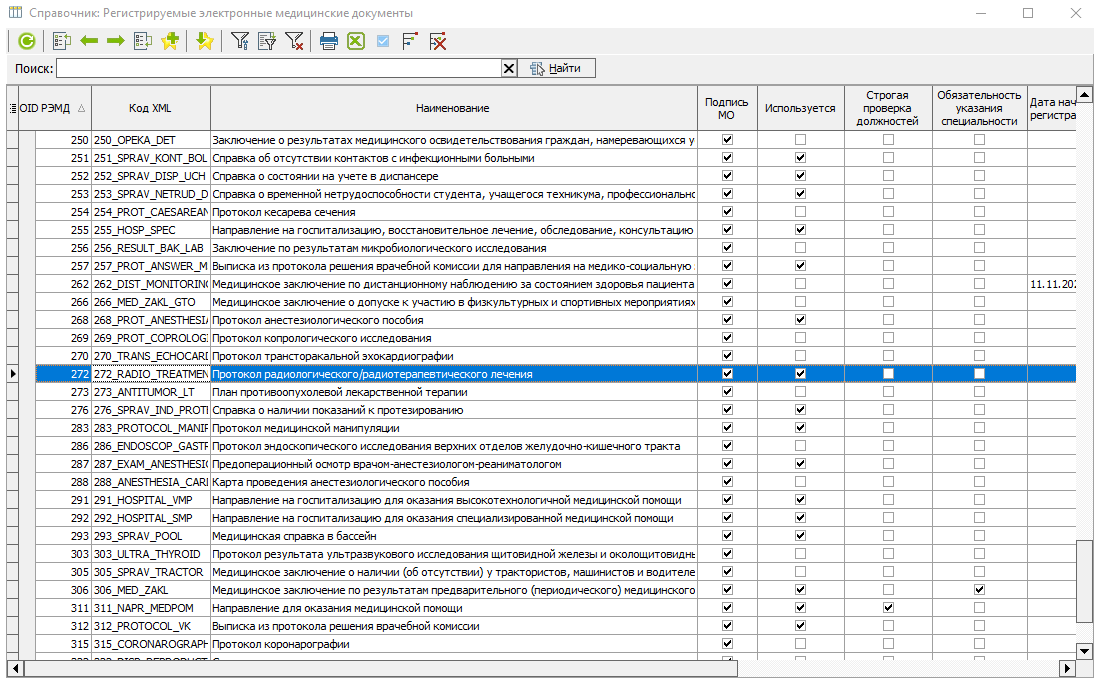
Task: Export to Excel green icon
Action: point(356,41)
